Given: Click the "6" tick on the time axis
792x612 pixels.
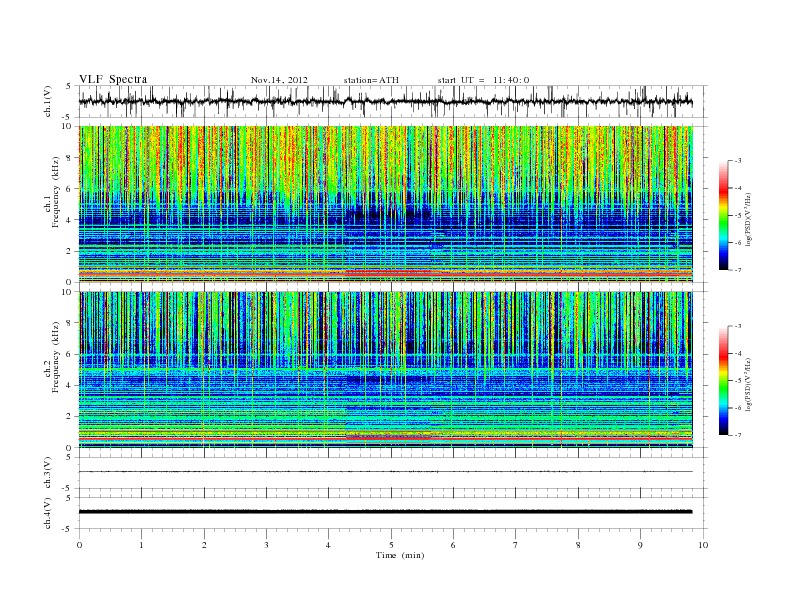Looking at the screenshot, I should pos(454,545).
